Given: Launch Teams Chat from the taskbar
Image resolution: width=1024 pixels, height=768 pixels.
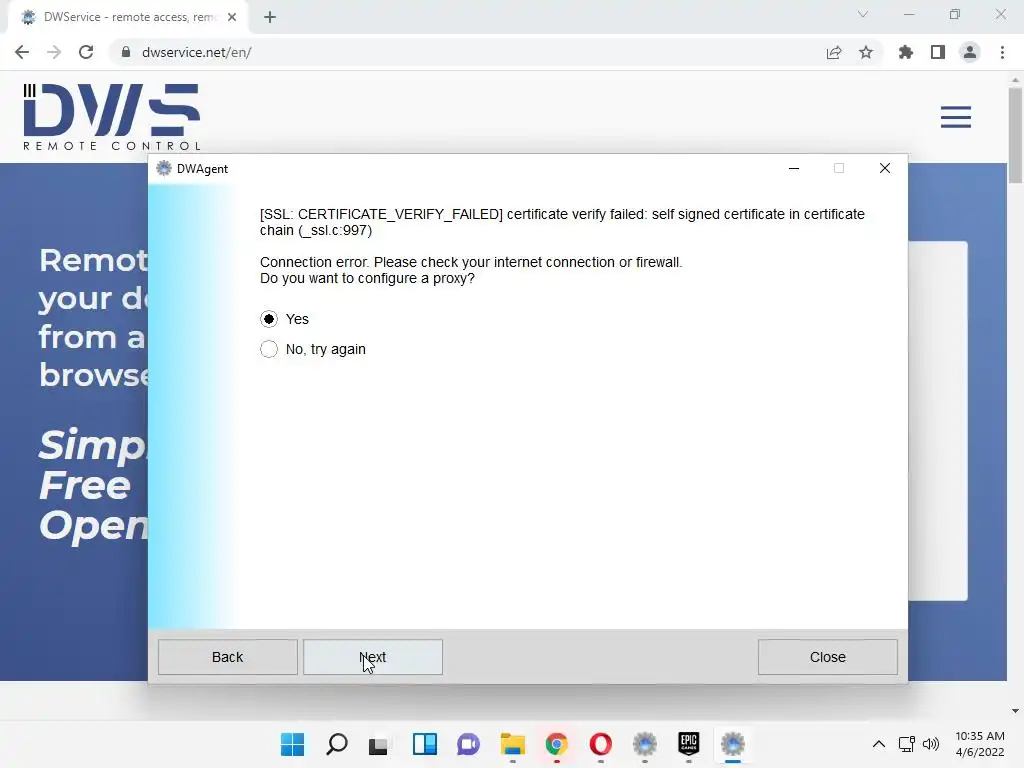Looking at the screenshot, I should click(468, 744).
